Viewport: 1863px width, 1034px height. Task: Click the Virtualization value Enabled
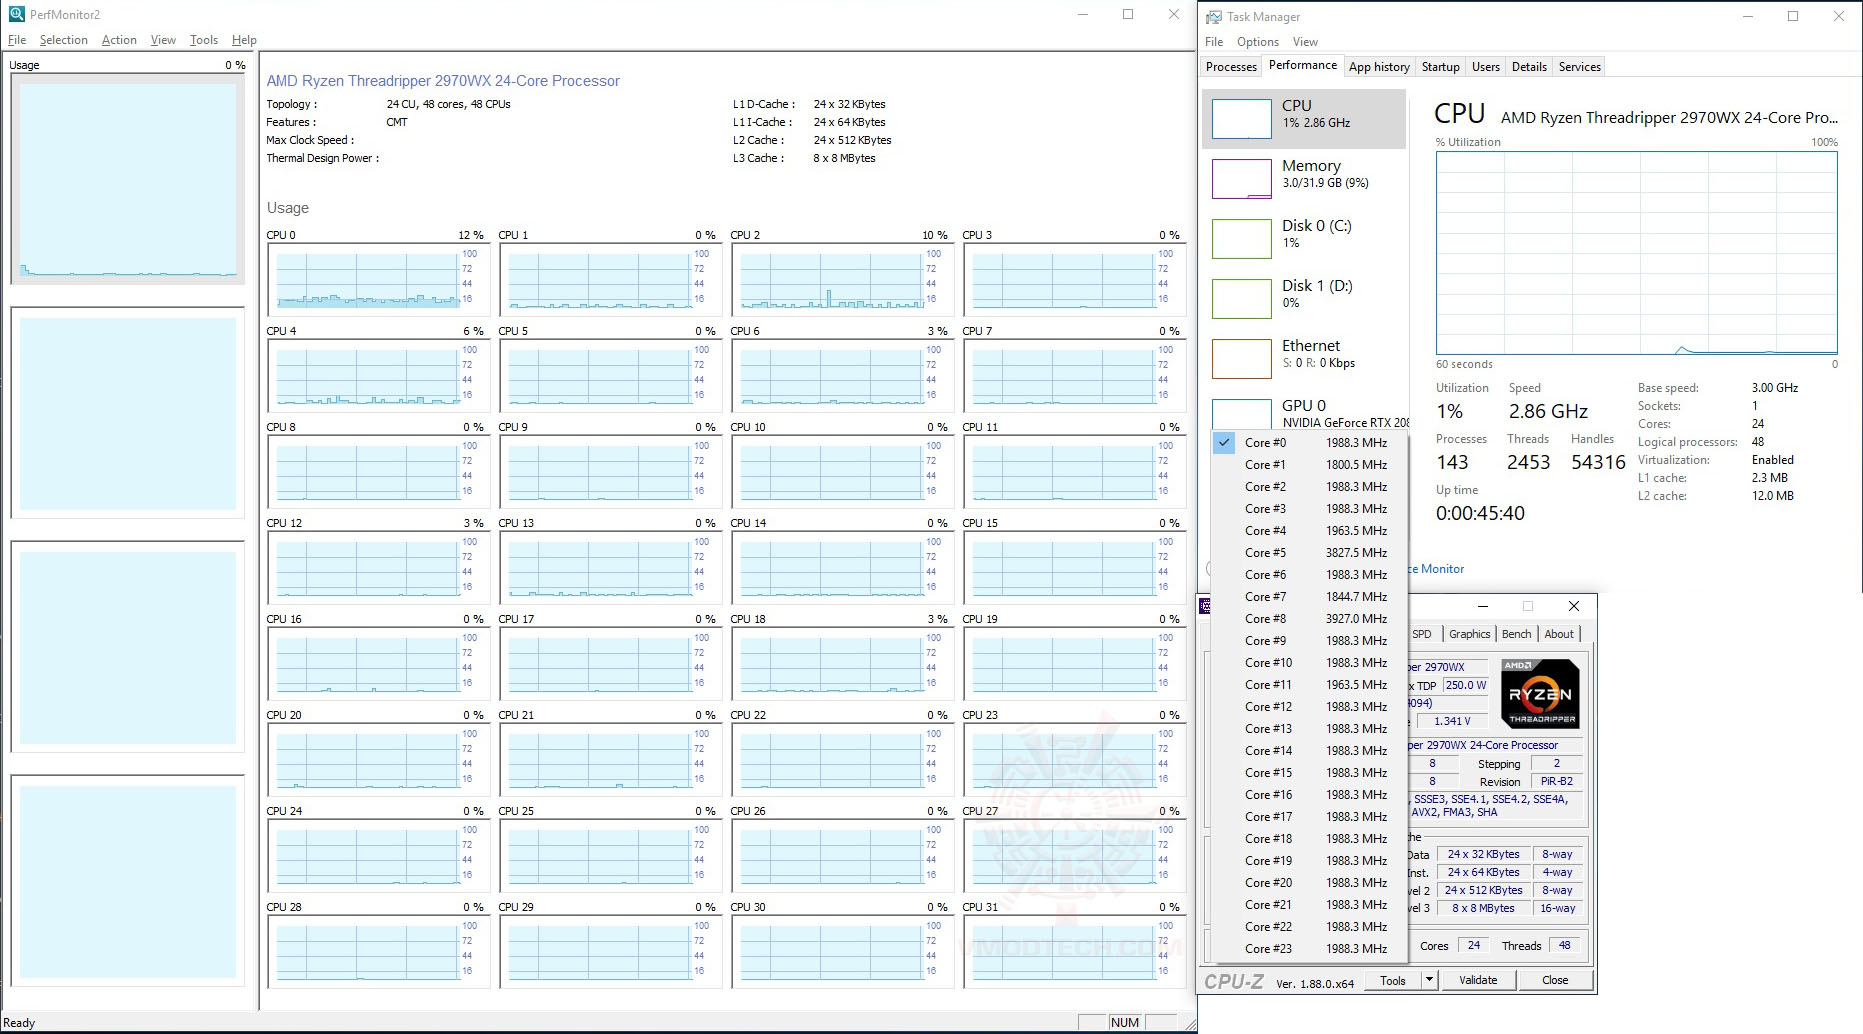pyautogui.click(x=1773, y=460)
